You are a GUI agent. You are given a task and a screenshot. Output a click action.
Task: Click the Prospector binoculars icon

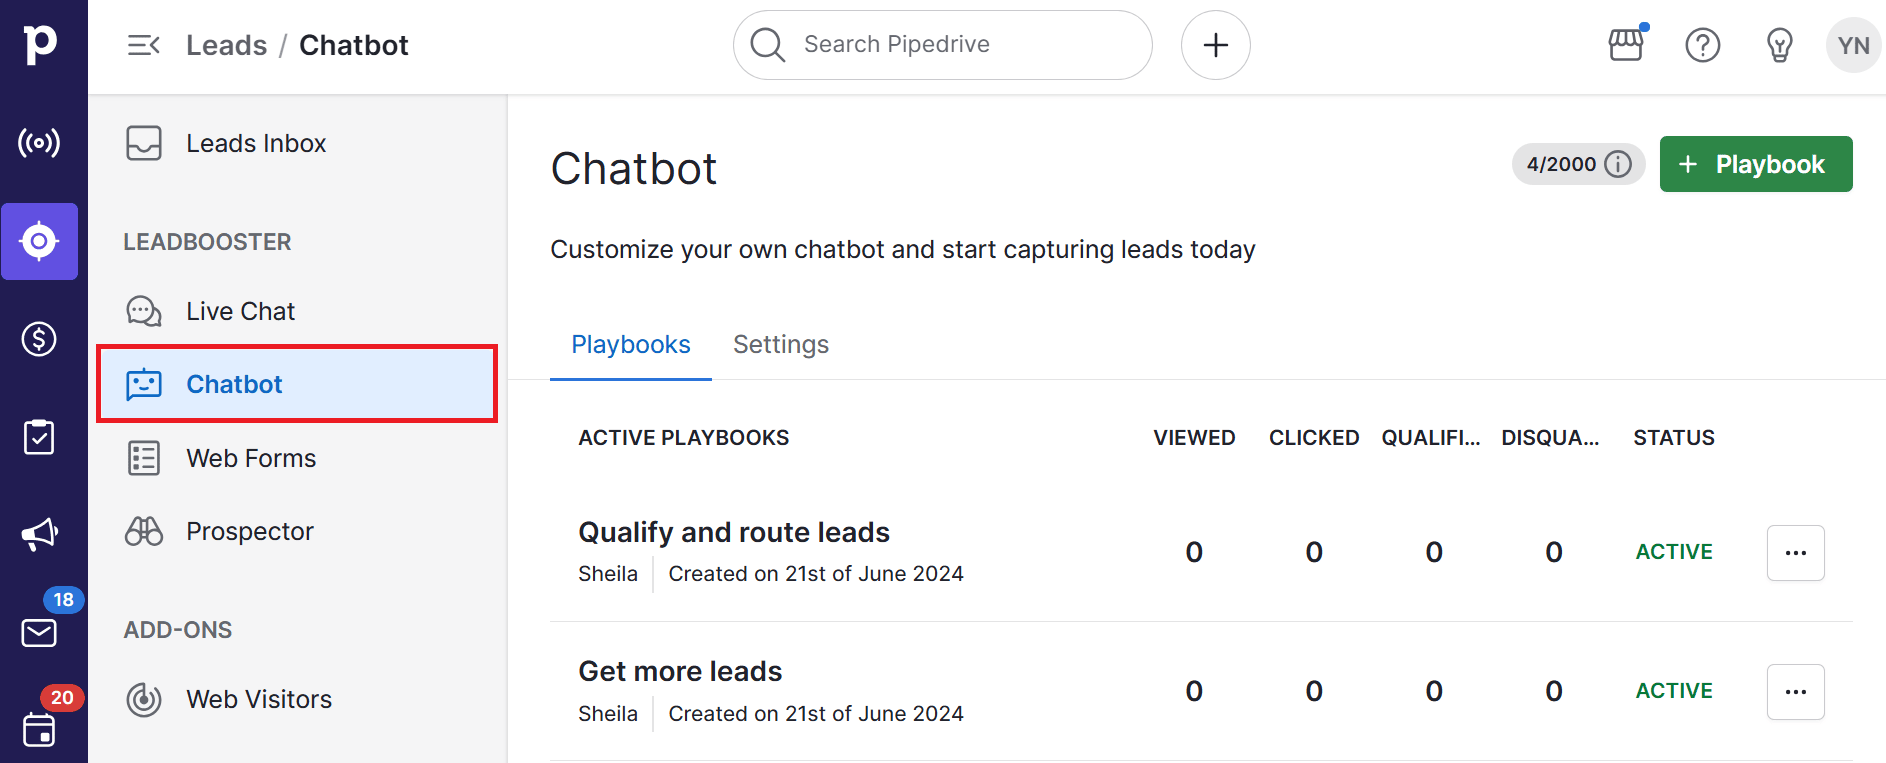click(x=144, y=531)
